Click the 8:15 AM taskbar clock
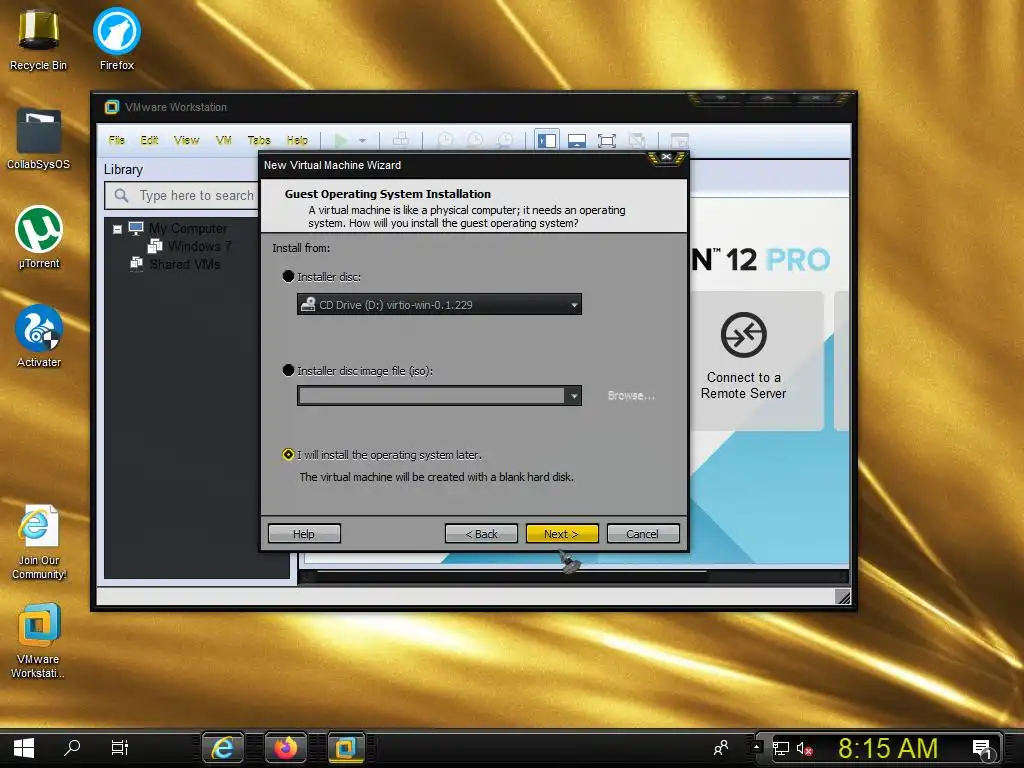The width and height of the screenshot is (1024, 768). pos(888,748)
